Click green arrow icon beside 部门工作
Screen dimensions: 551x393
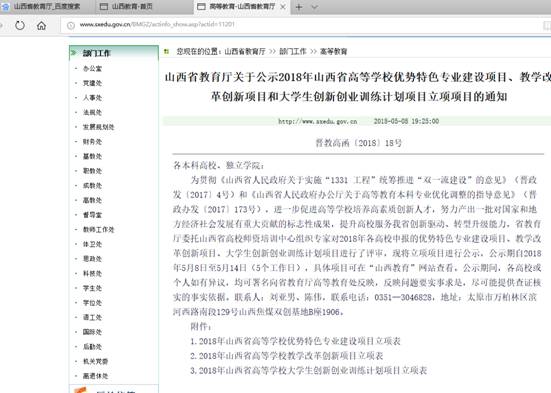tap(74, 53)
